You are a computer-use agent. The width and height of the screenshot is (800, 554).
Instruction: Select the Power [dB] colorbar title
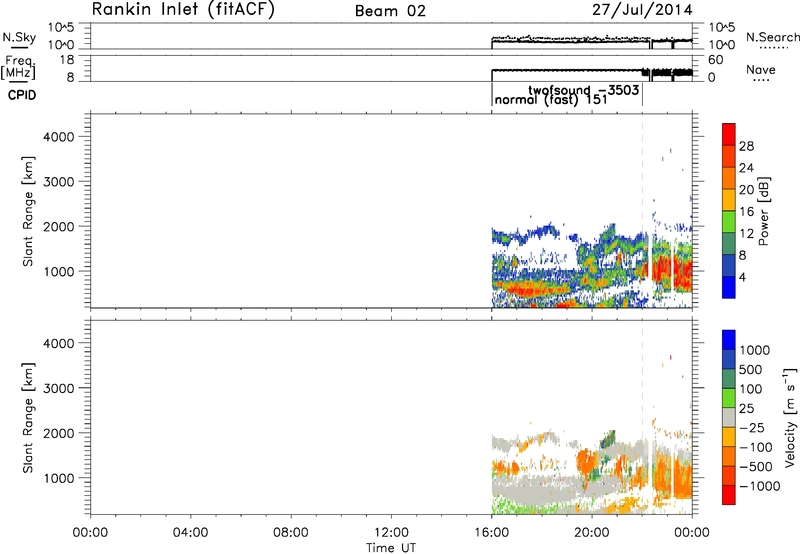pyautogui.click(x=764, y=211)
